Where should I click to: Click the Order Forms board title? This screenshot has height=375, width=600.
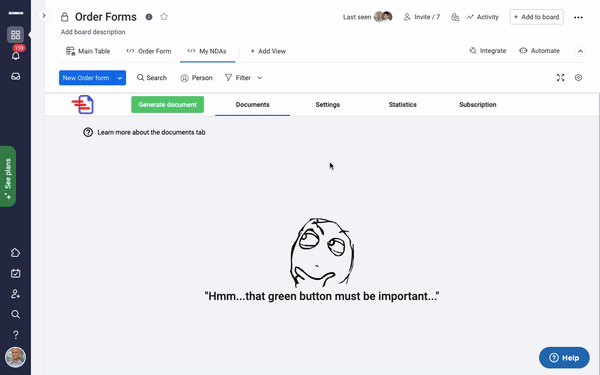[106, 17]
